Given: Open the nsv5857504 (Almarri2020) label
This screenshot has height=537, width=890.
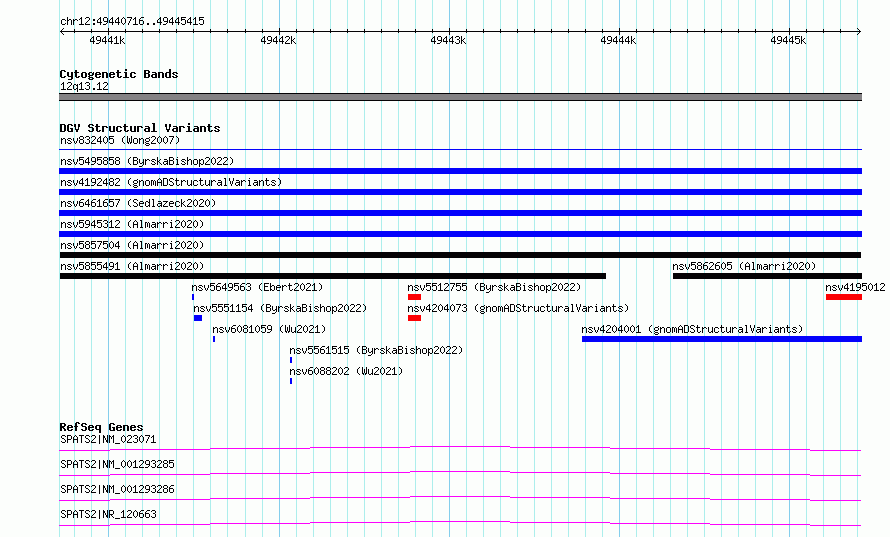Looking at the screenshot, I should (x=132, y=245).
